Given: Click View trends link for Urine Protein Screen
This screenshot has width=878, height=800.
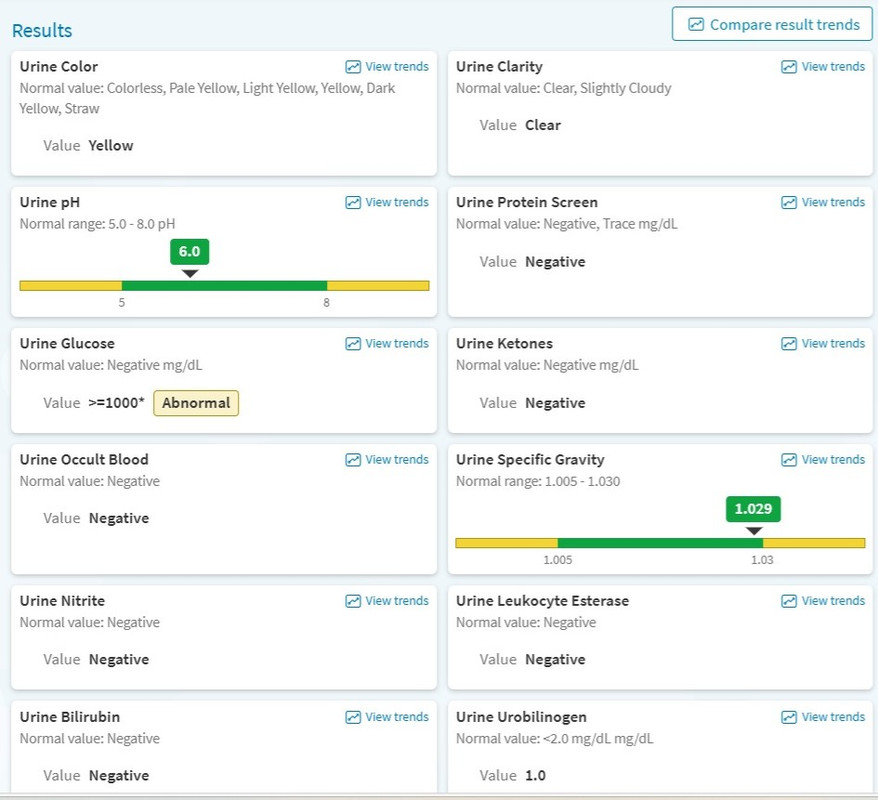Looking at the screenshot, I should coord(833,202).
